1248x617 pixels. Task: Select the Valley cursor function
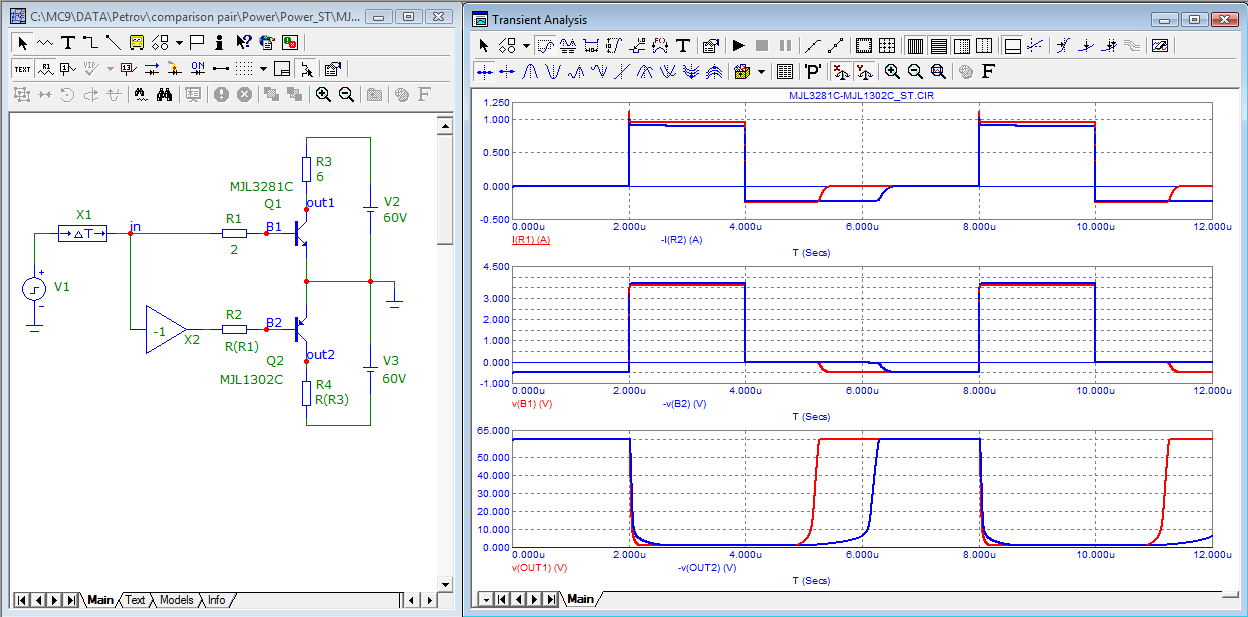[553, 71]
